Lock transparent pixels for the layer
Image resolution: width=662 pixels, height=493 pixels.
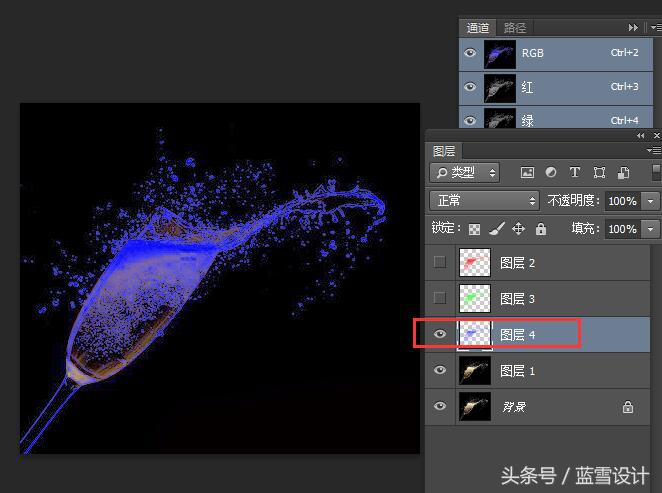475,229
